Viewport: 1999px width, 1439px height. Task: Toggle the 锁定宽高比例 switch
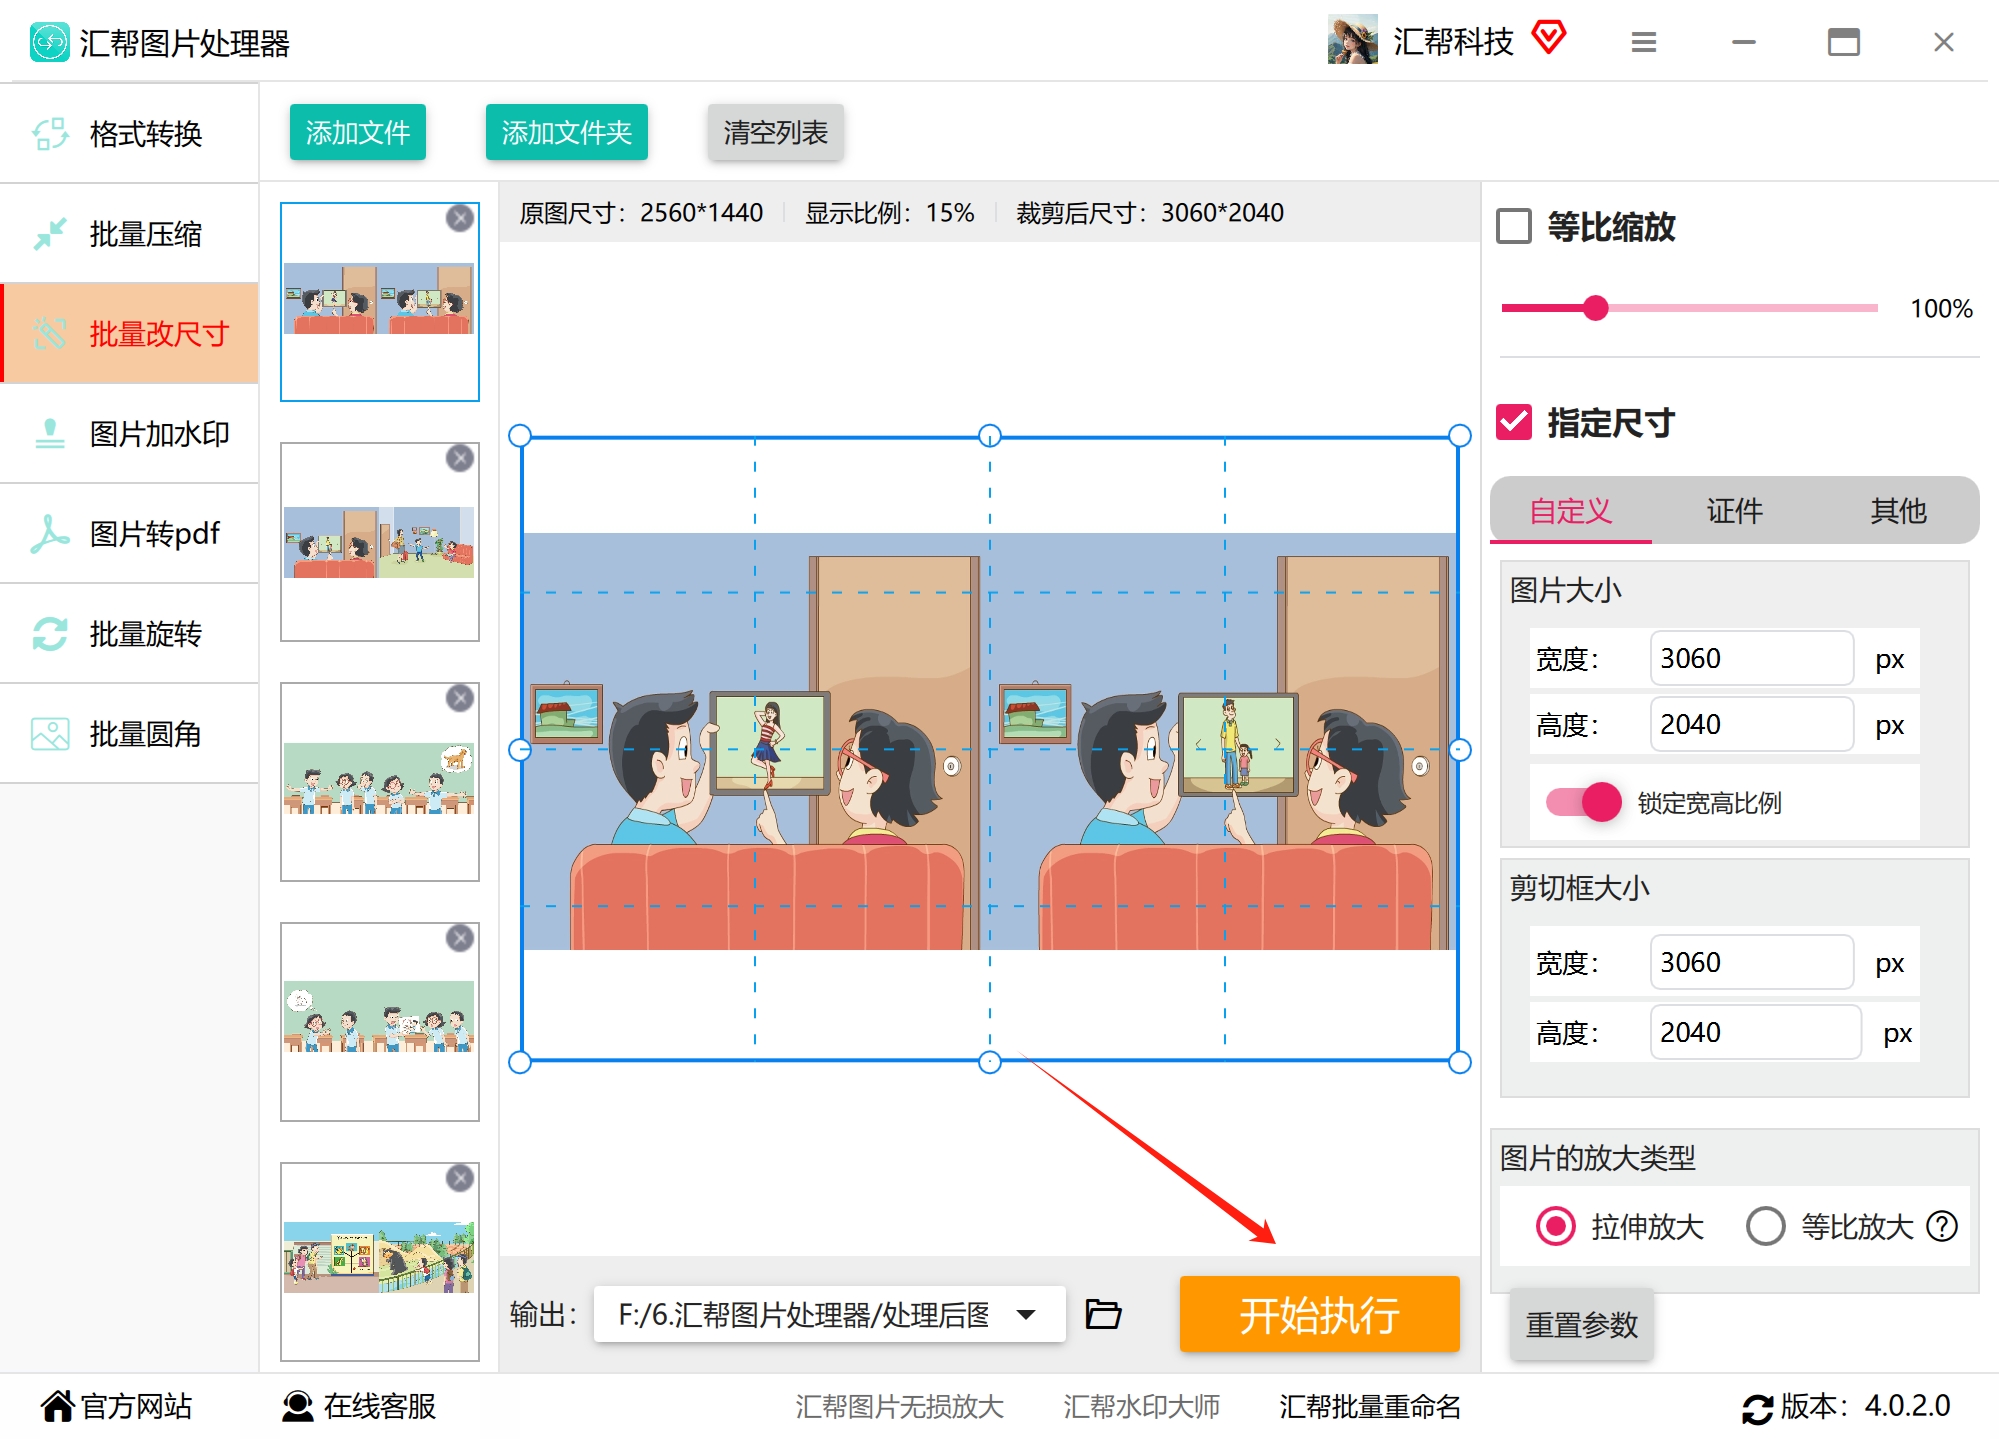coord(1584,802)
